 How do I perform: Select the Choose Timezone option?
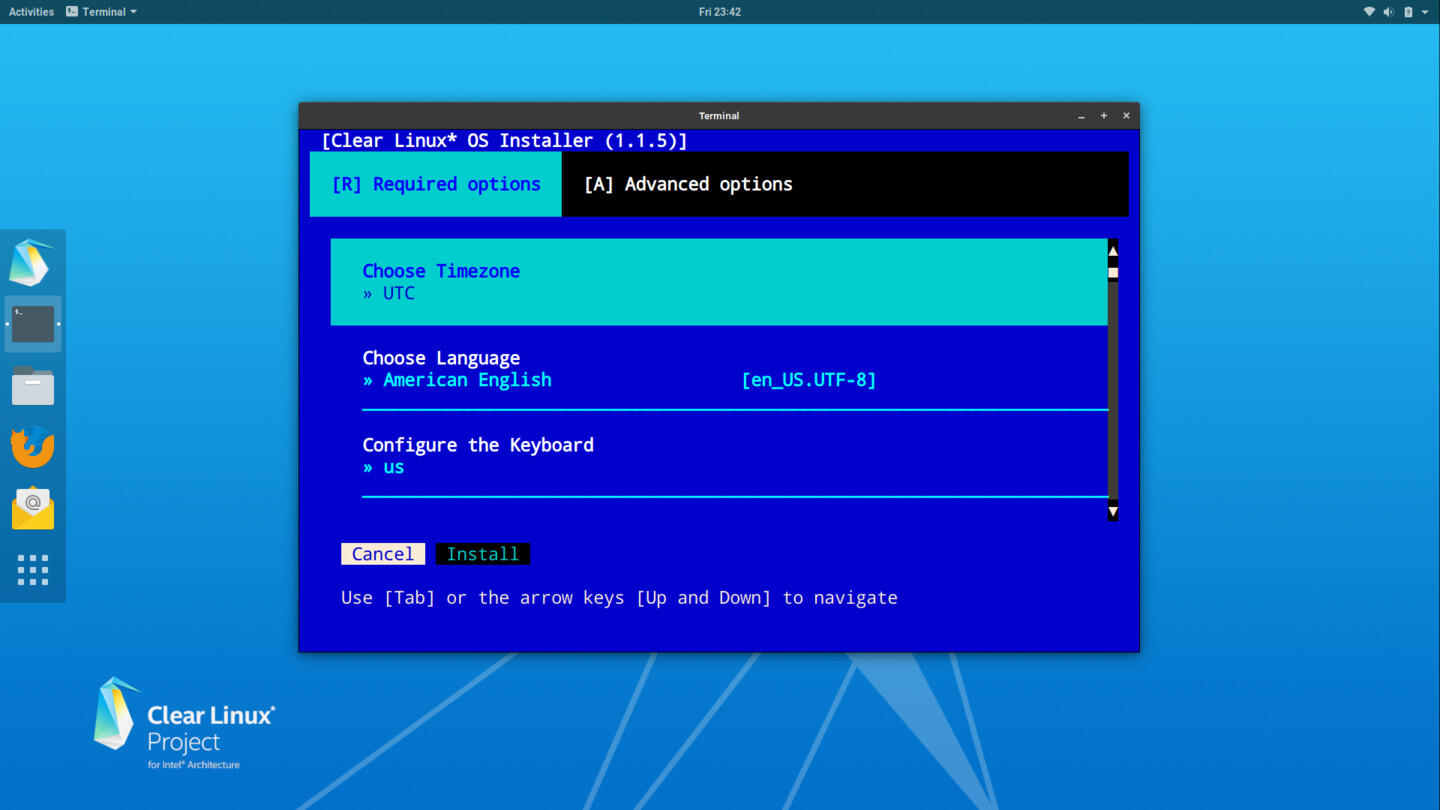coord(719,282)
